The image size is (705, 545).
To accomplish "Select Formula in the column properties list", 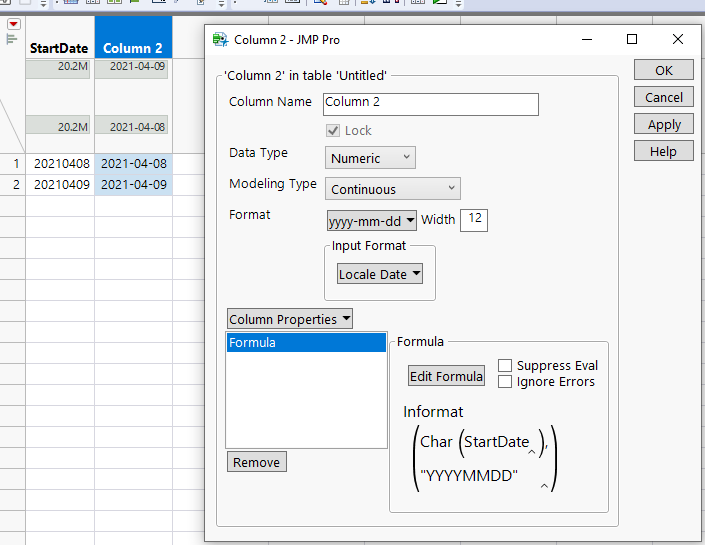I will (306, 343).
